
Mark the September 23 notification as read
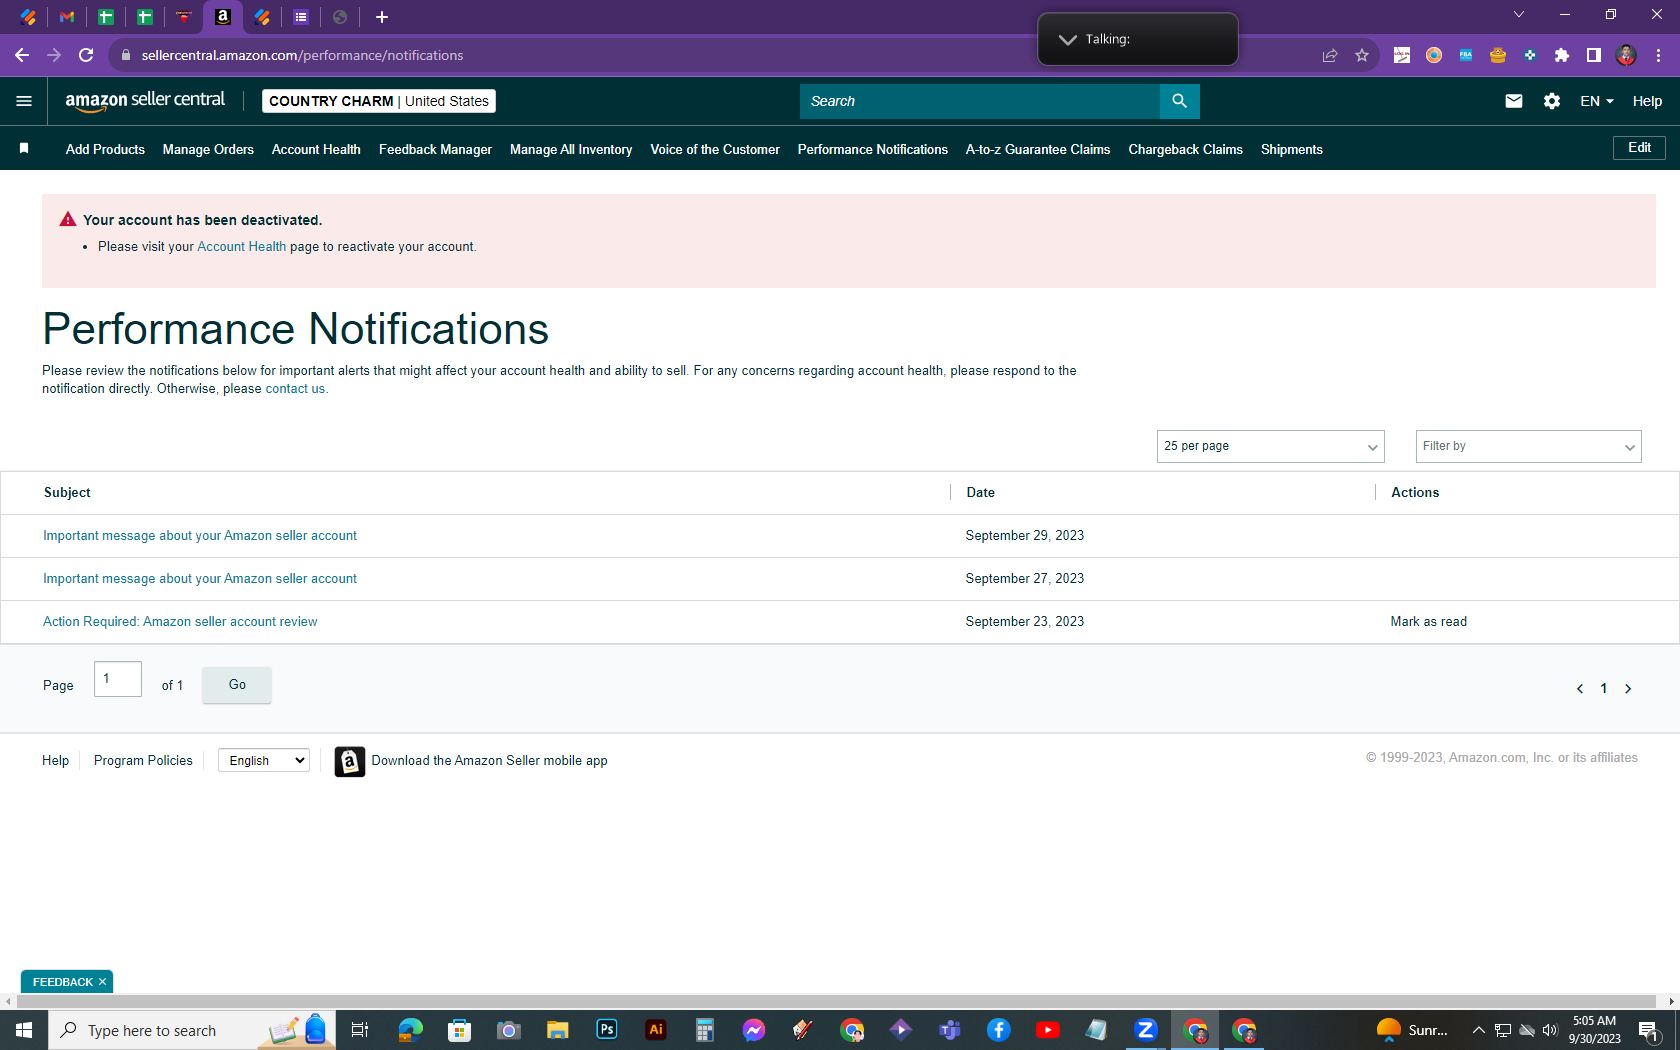(x=1429, y=622)
